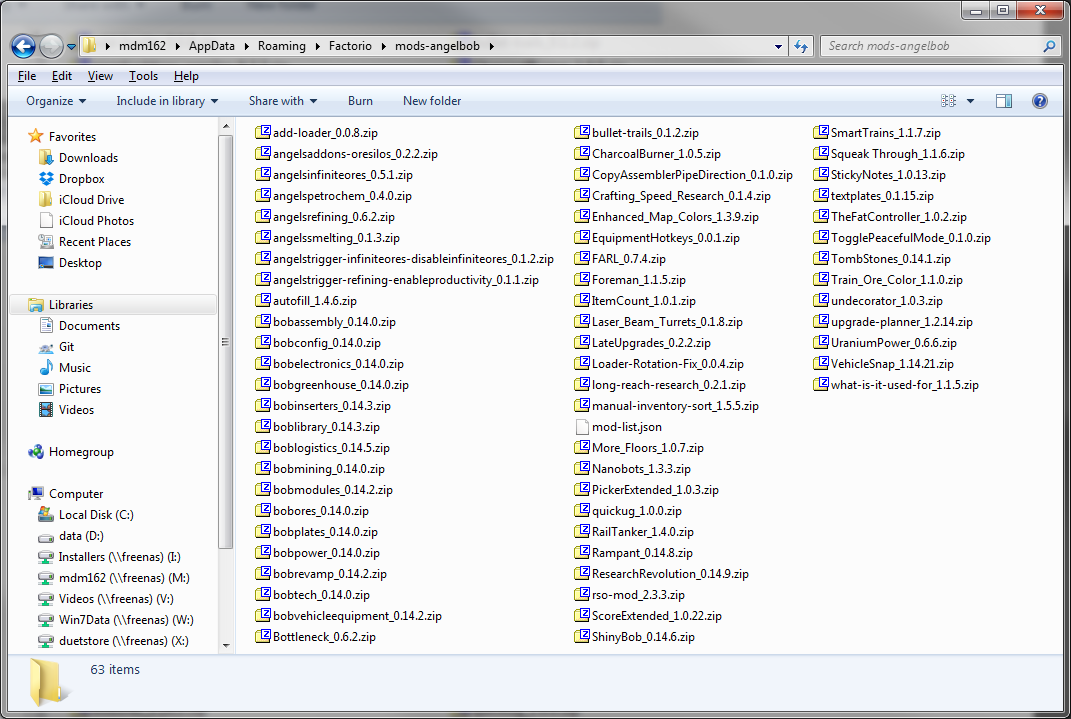Click the Back navigation arrow button
This screenshot has width=1071, height=719.
click(x=24, y=46)
